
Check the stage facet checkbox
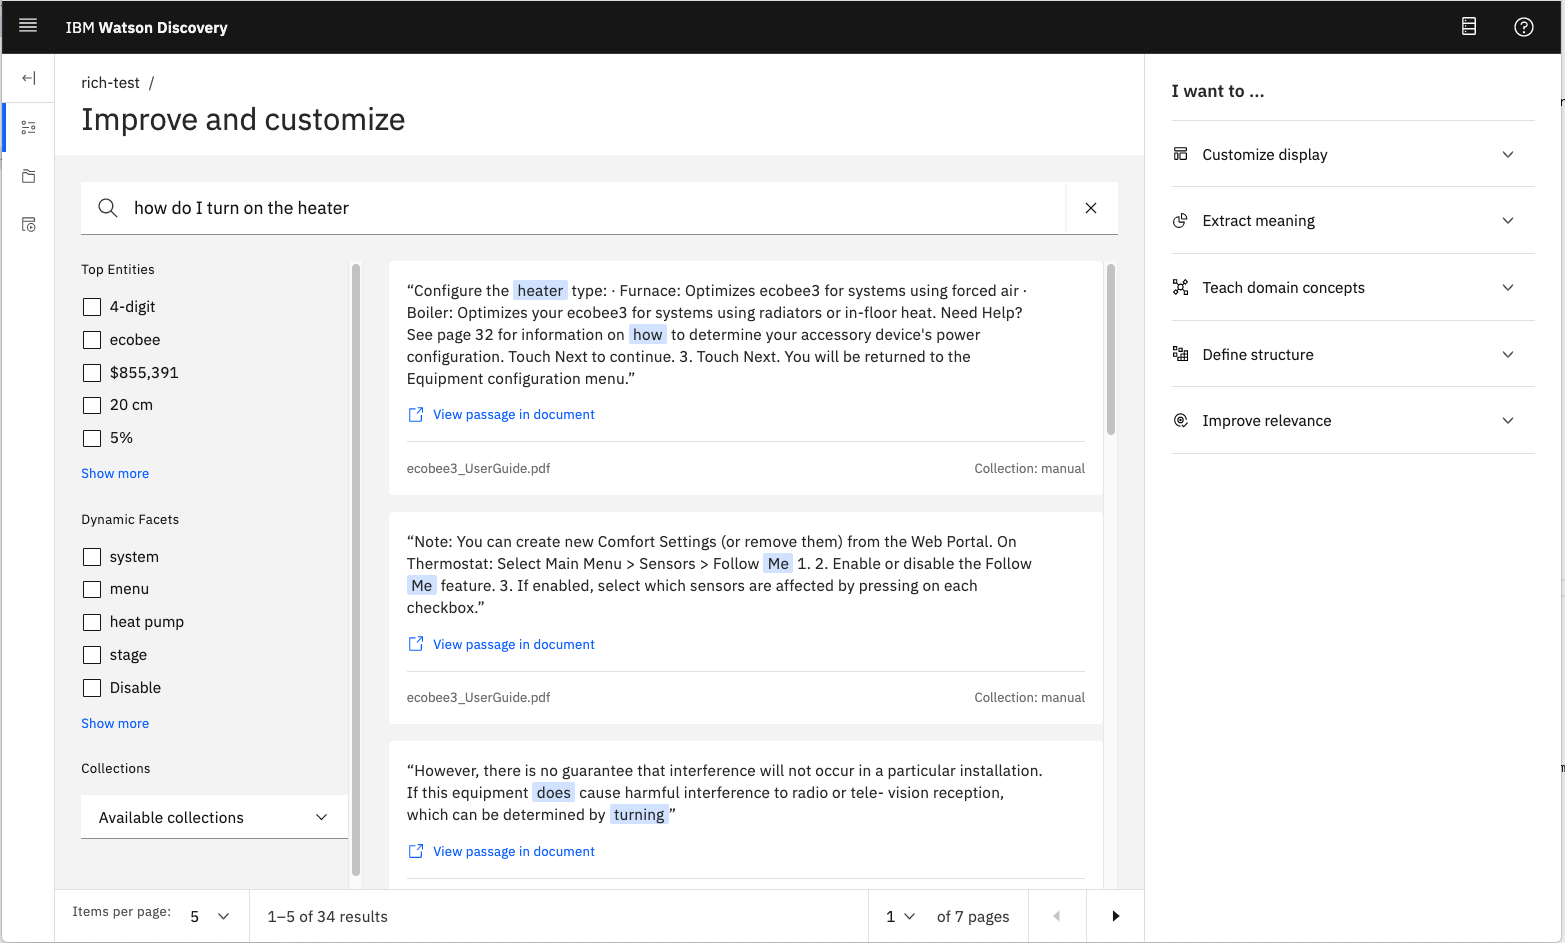[92, 655]
